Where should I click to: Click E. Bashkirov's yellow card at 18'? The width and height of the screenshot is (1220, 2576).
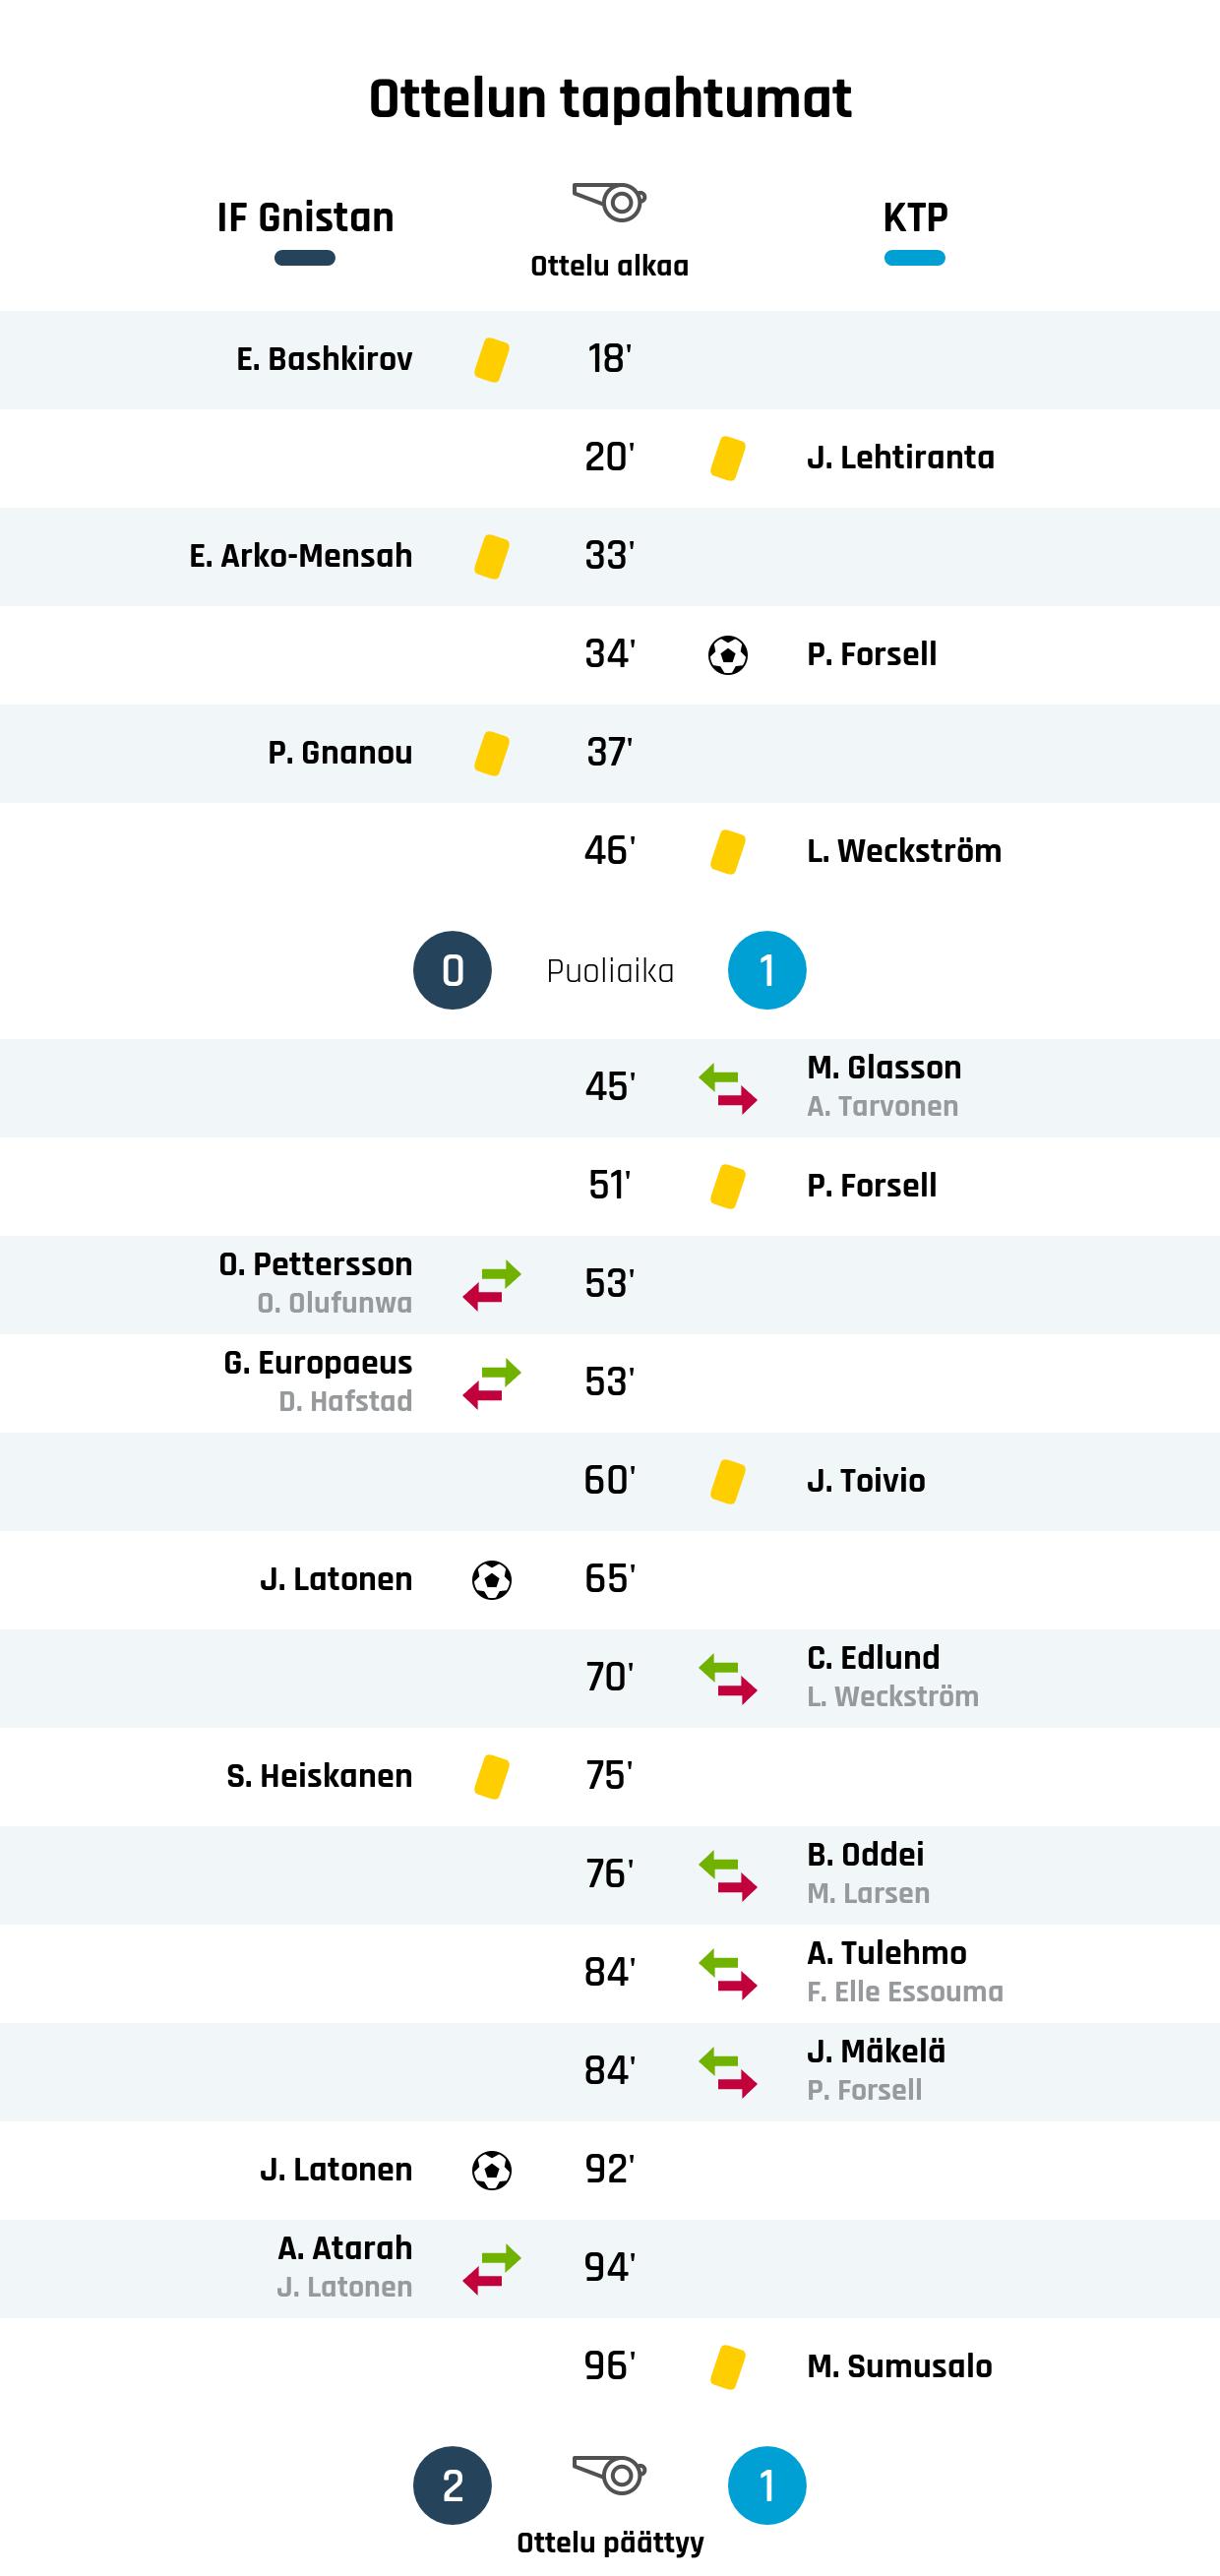pyautogui.click(x=491, y=360)
